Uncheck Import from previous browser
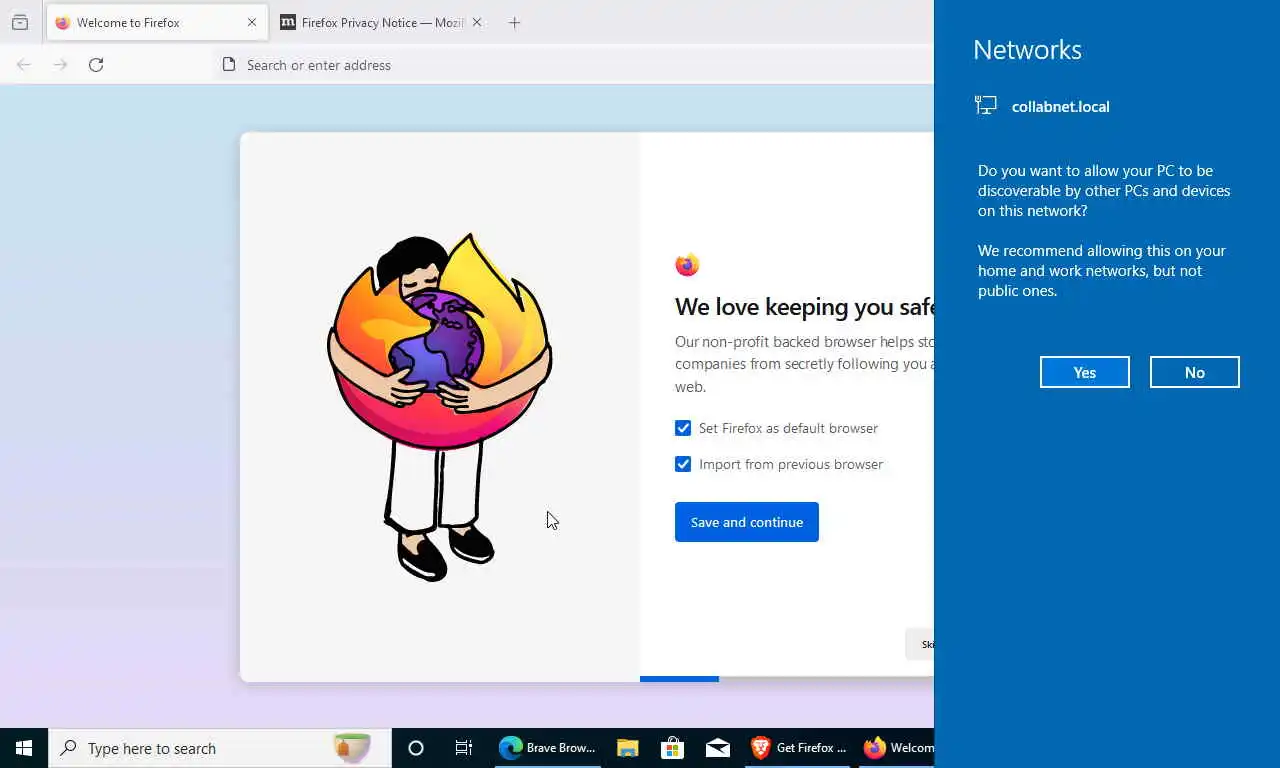 click(x=683, y=464)
